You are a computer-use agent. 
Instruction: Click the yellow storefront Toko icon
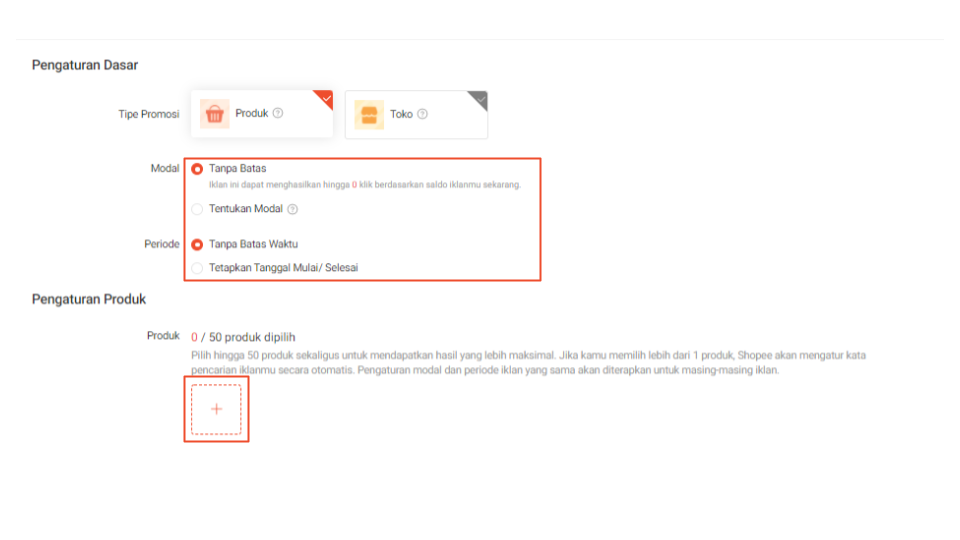(368, 115)
